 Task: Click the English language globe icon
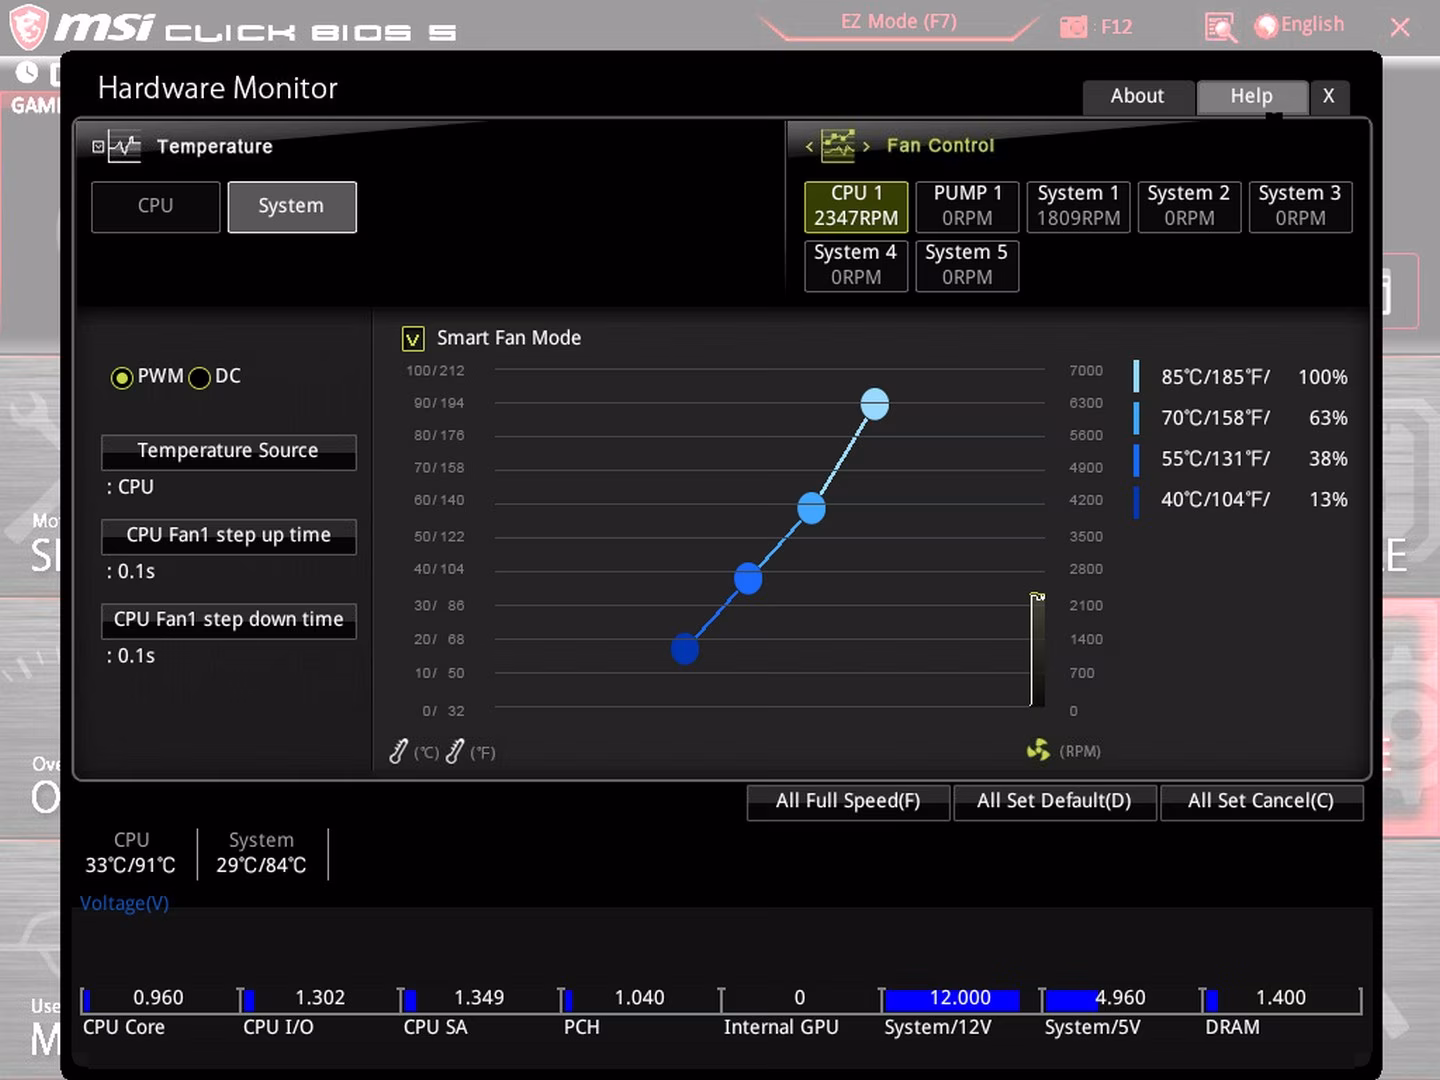[1267, 26]
